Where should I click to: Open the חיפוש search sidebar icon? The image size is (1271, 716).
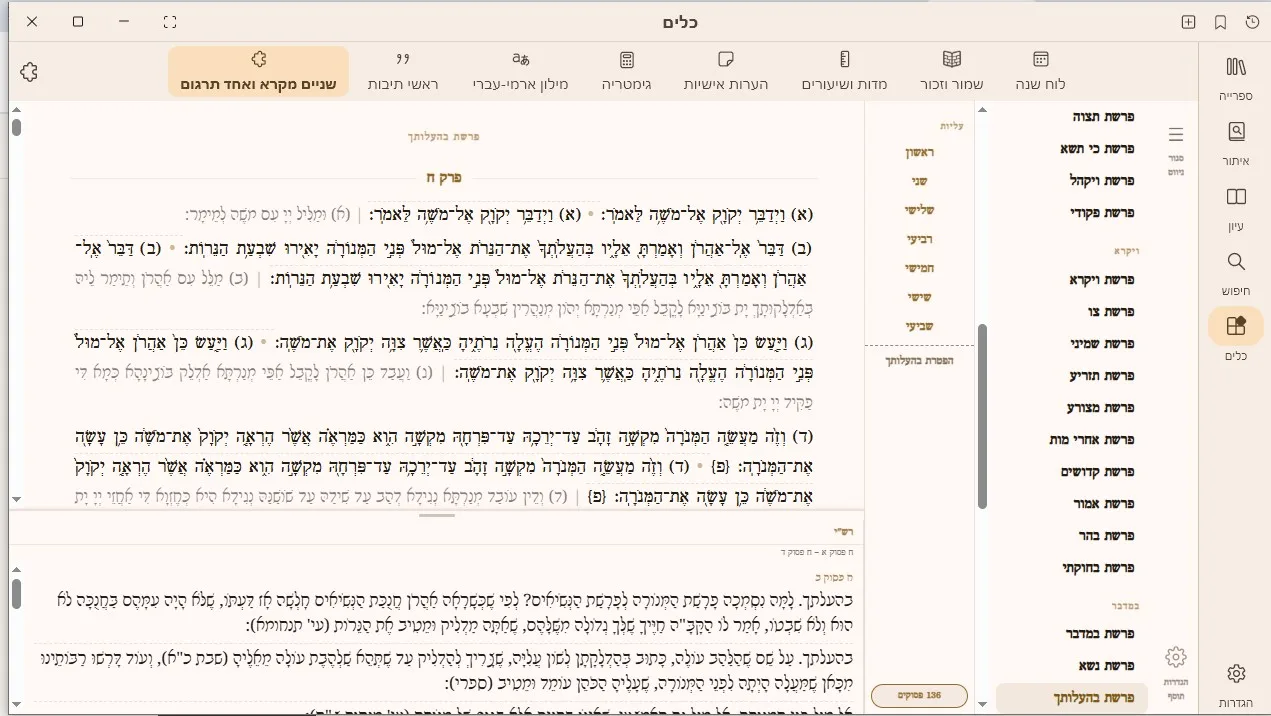click(1236, 272)
